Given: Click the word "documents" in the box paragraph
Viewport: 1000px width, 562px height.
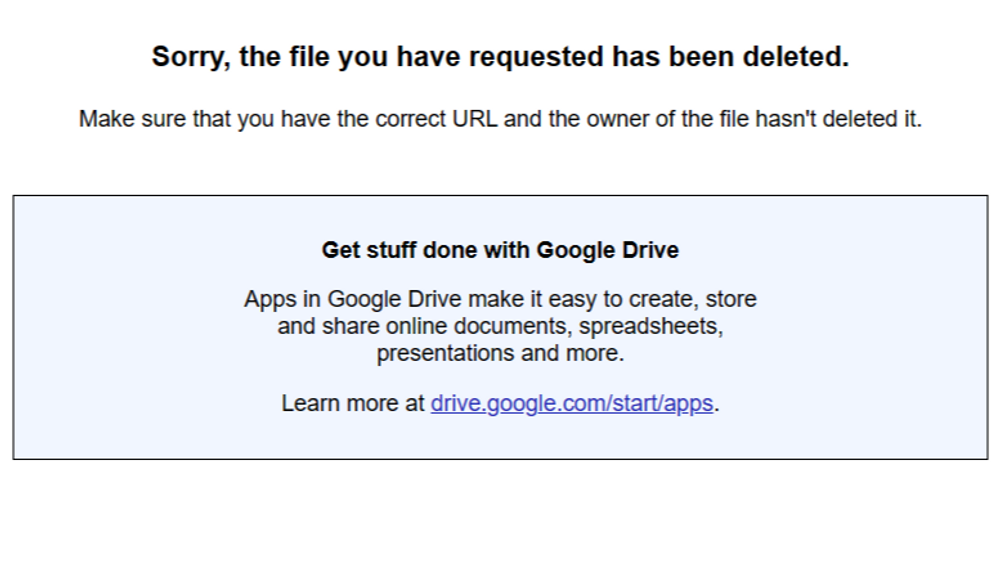Looking at the screenshot, I should pyautogui.click(x=511, y=327).
